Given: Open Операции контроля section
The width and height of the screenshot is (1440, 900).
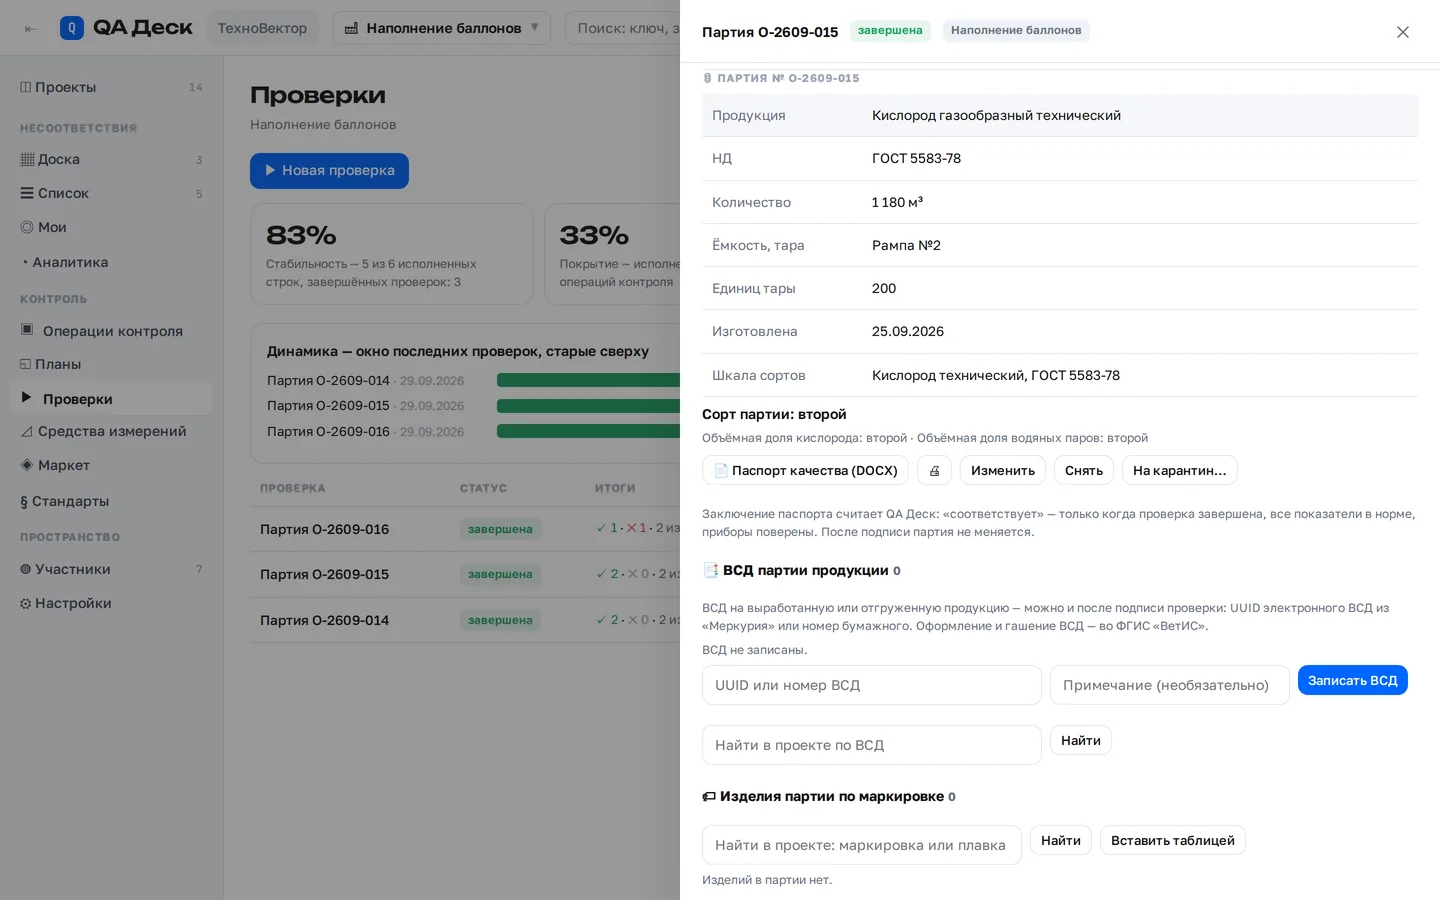Looking at the screenshot, I should pyautogui.click(x=111, y=331).
